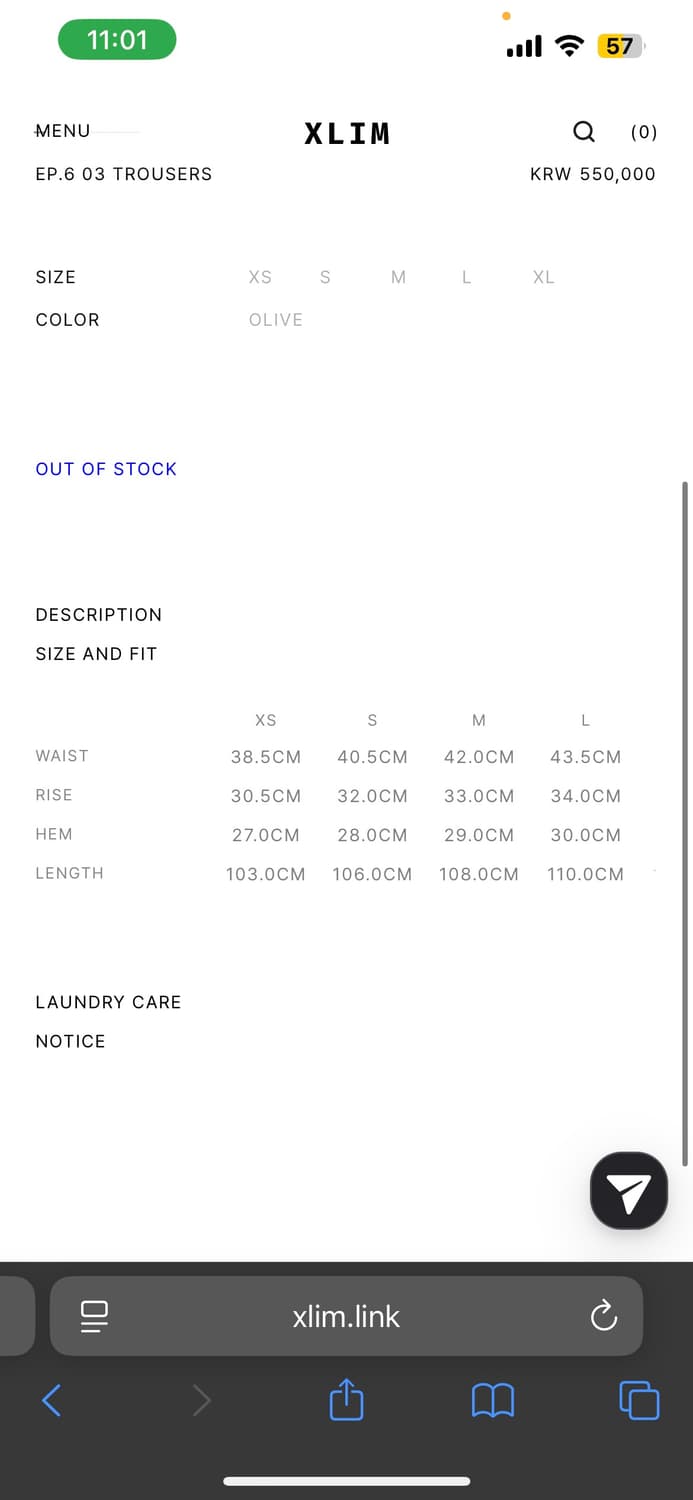The width and height of the screenshot is (693, 1500).
Task: Tap the floating paper plane chat icon
Action: [x=629, y=1190]
